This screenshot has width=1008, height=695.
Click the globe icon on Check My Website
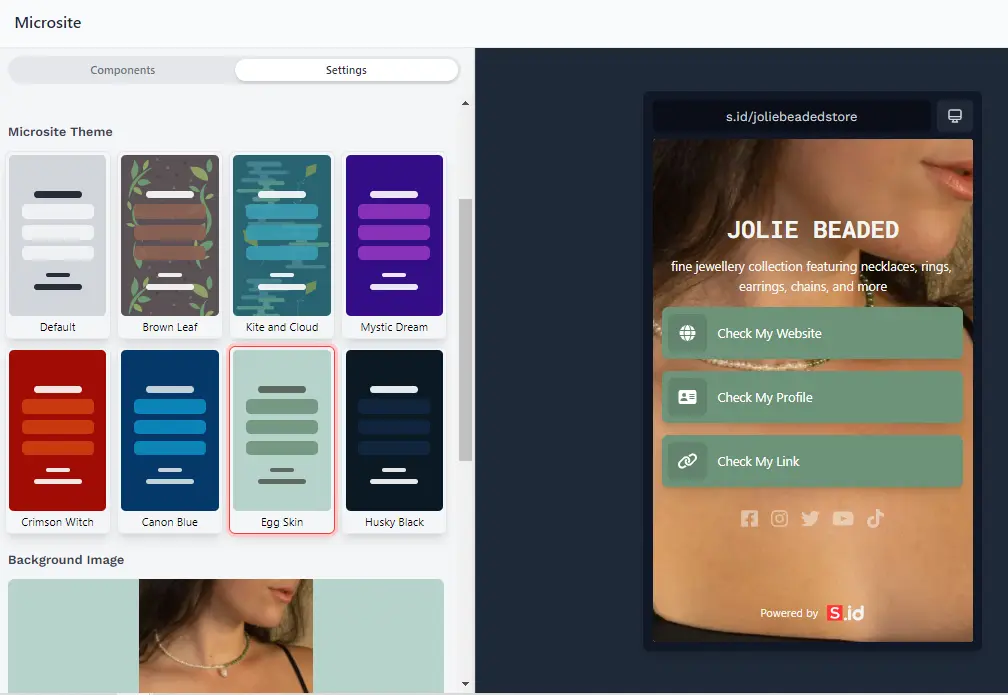tap(687, 333)
